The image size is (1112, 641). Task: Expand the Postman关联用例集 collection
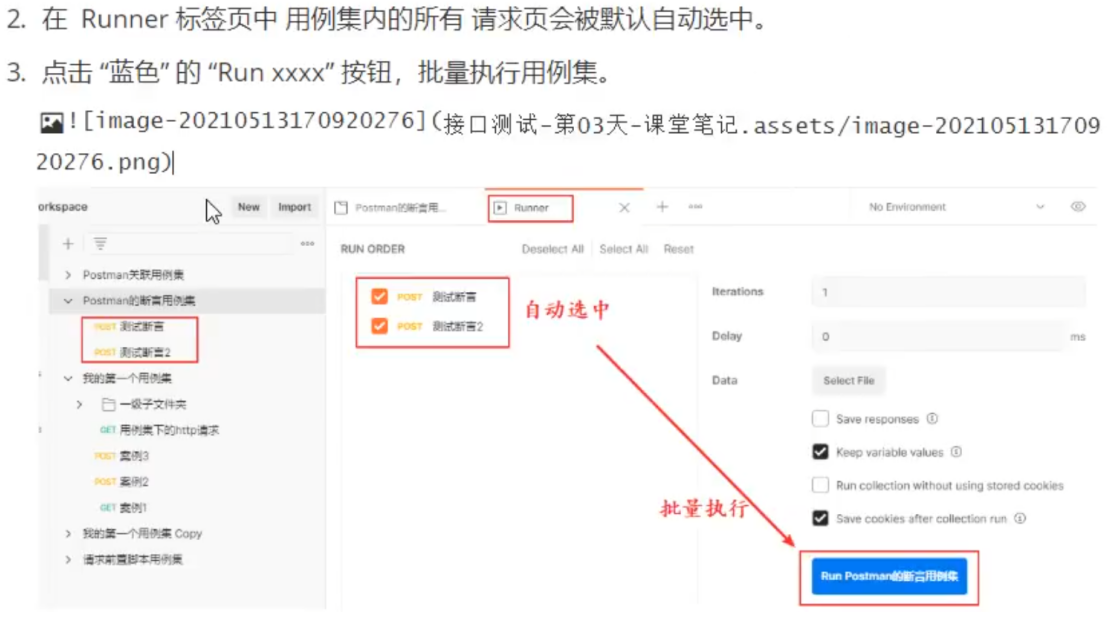(x=68, y=274)
